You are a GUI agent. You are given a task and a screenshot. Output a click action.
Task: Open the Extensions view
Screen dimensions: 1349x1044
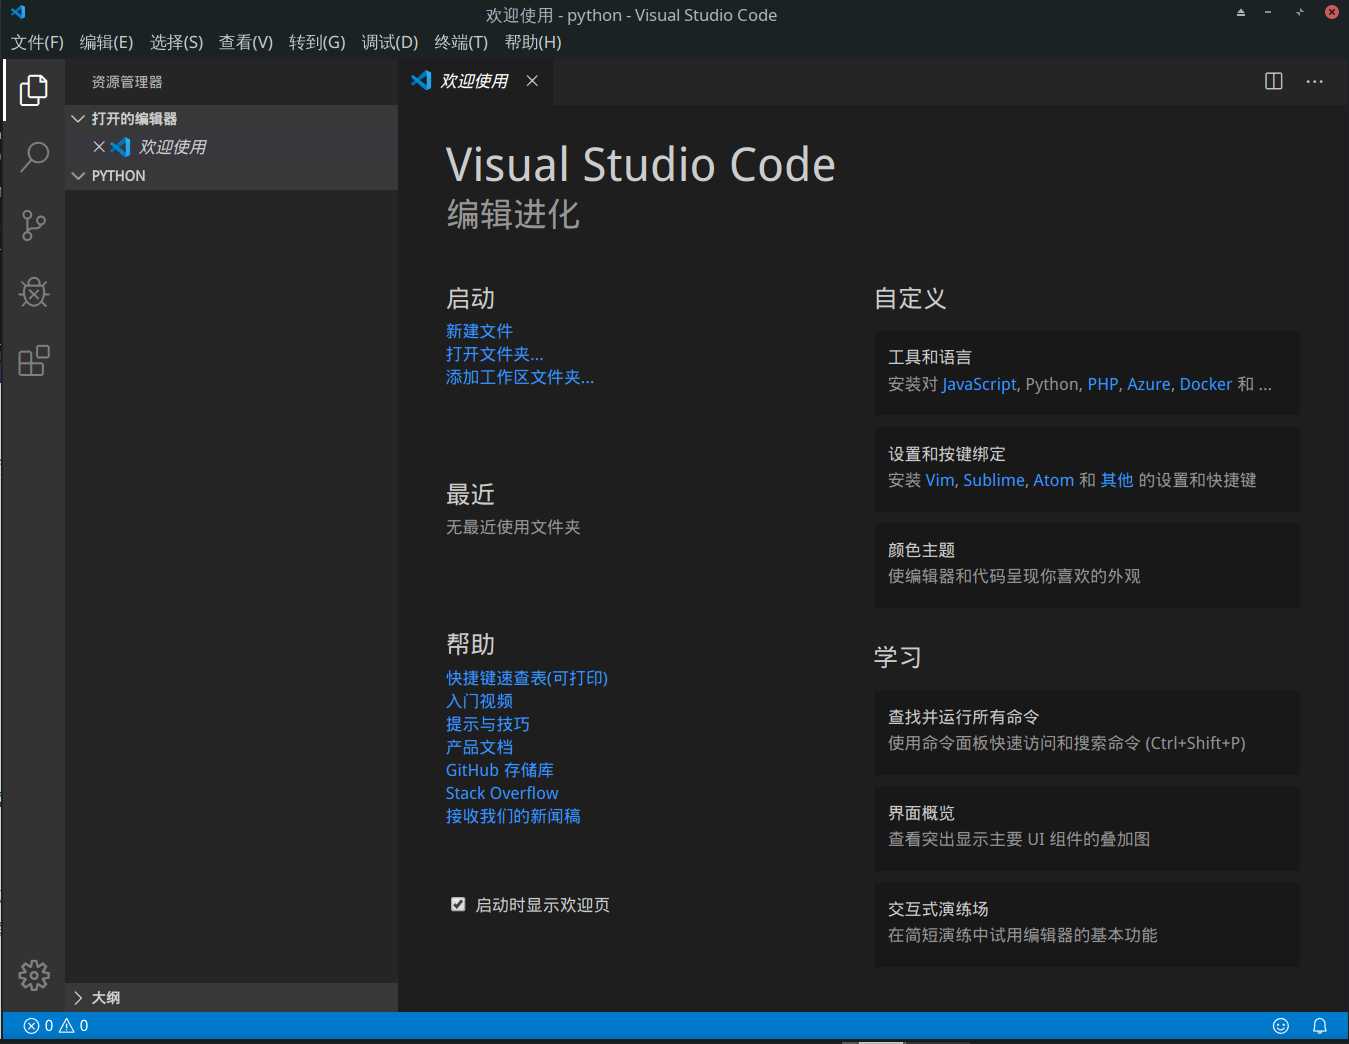(x=34, y=360)
